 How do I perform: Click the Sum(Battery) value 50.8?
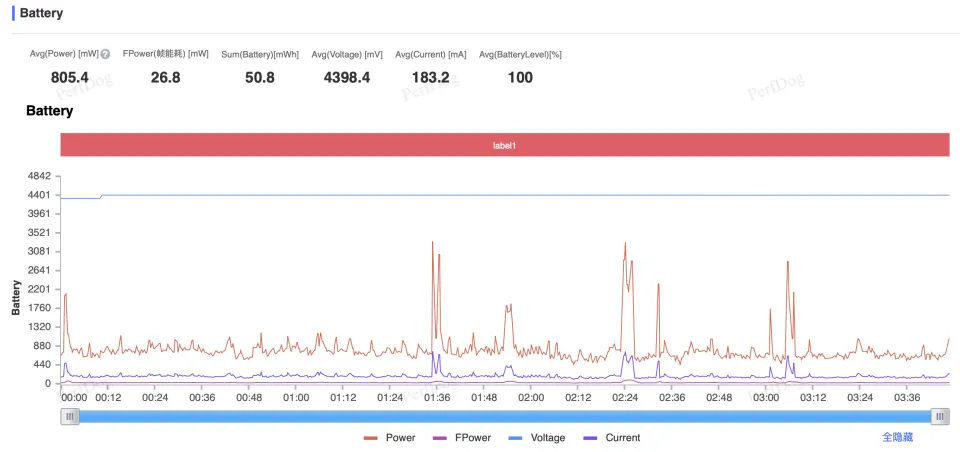pos(260,77)
